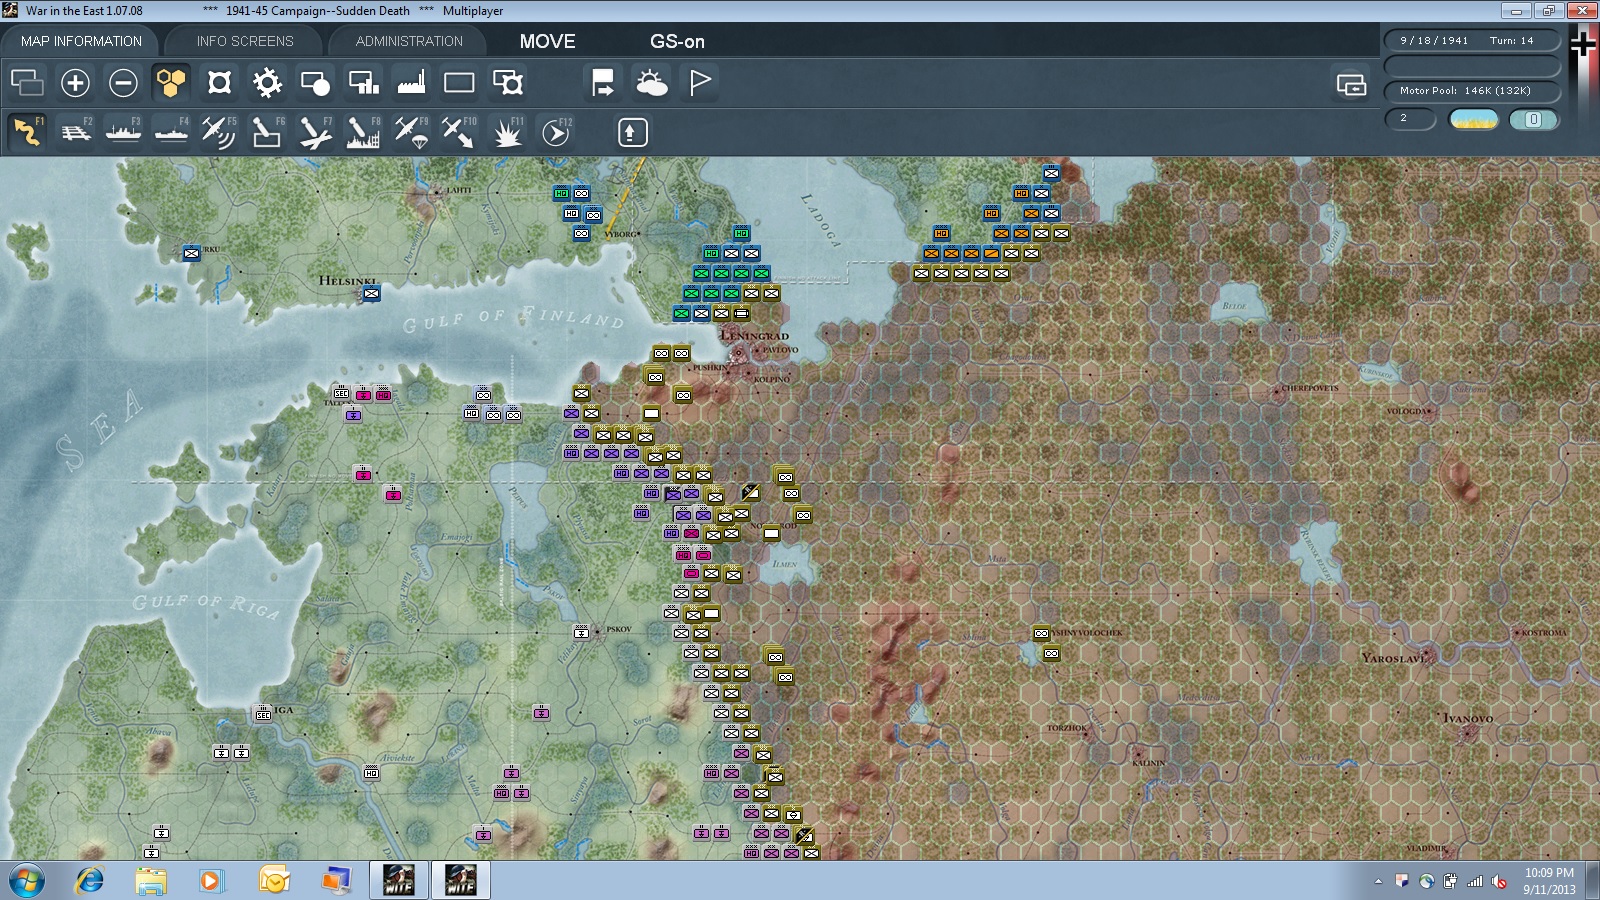
Task: Click the zoom in plus icon
Action: point(75,83)
